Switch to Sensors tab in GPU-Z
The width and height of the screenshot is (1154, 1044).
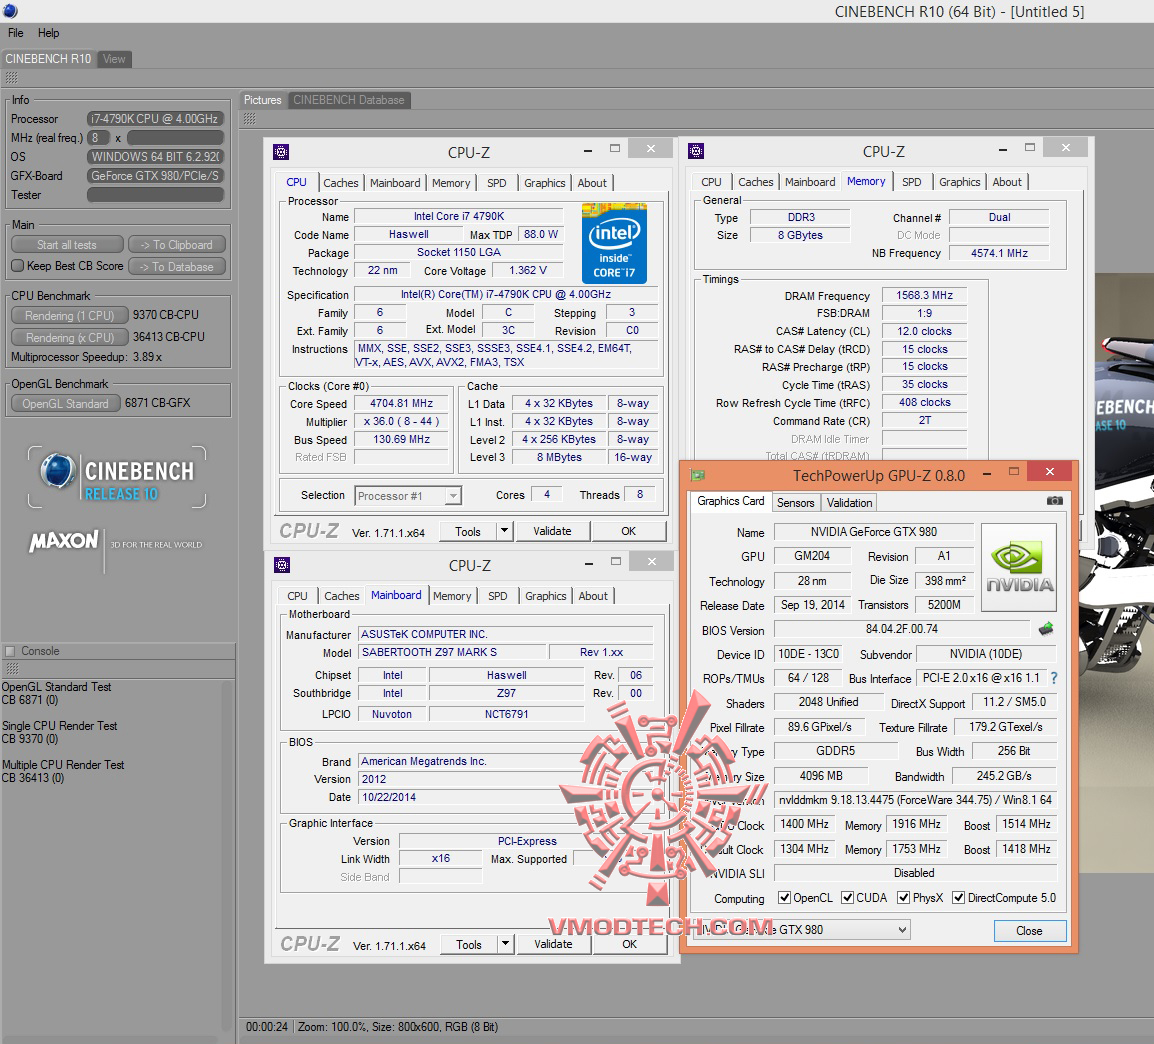[796, 503]
